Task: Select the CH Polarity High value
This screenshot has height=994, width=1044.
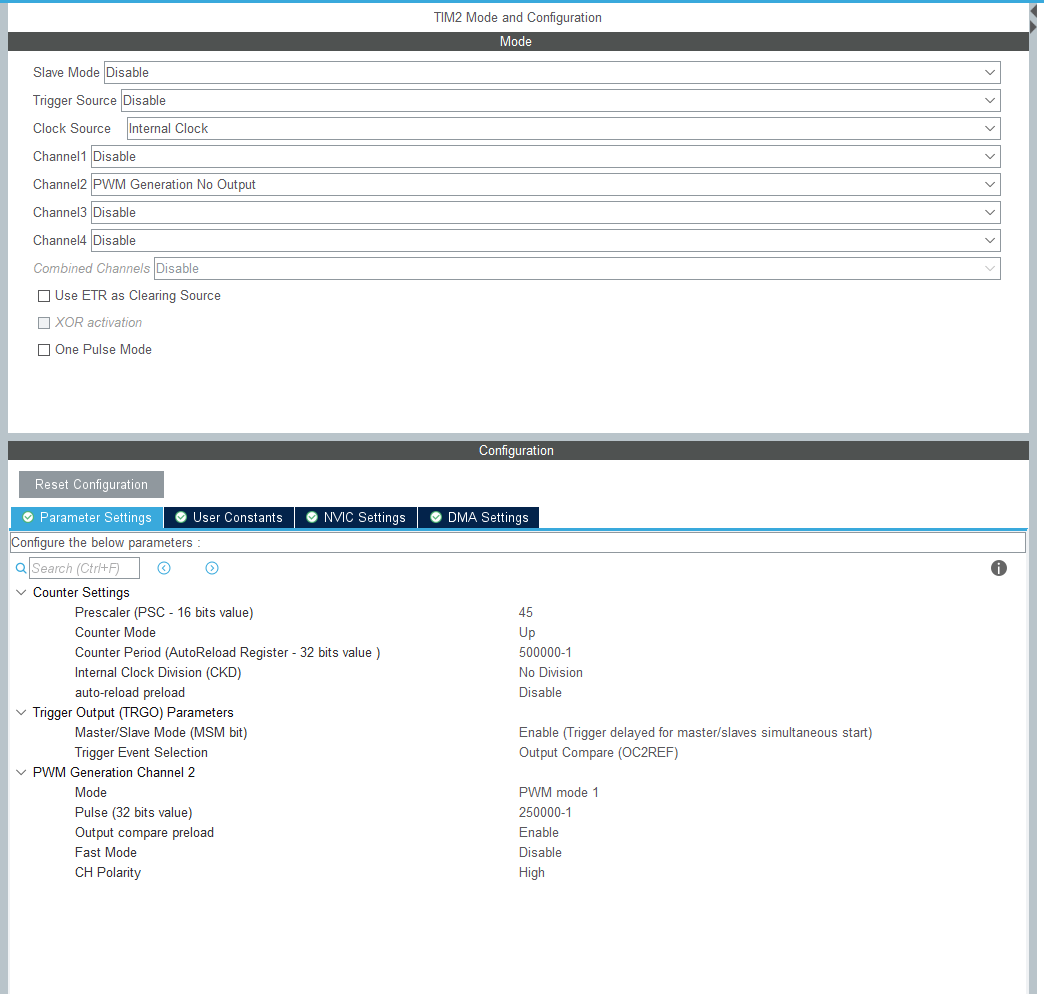Action: [531, 871]
